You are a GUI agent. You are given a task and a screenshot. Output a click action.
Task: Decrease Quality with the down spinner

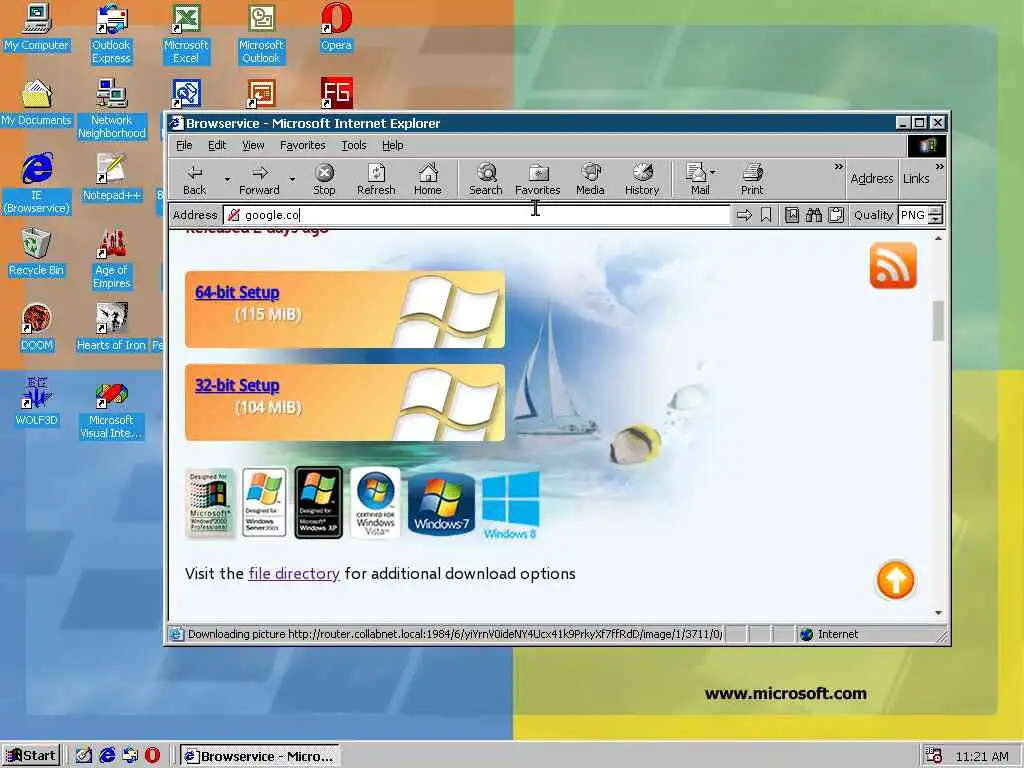[935, 219]
